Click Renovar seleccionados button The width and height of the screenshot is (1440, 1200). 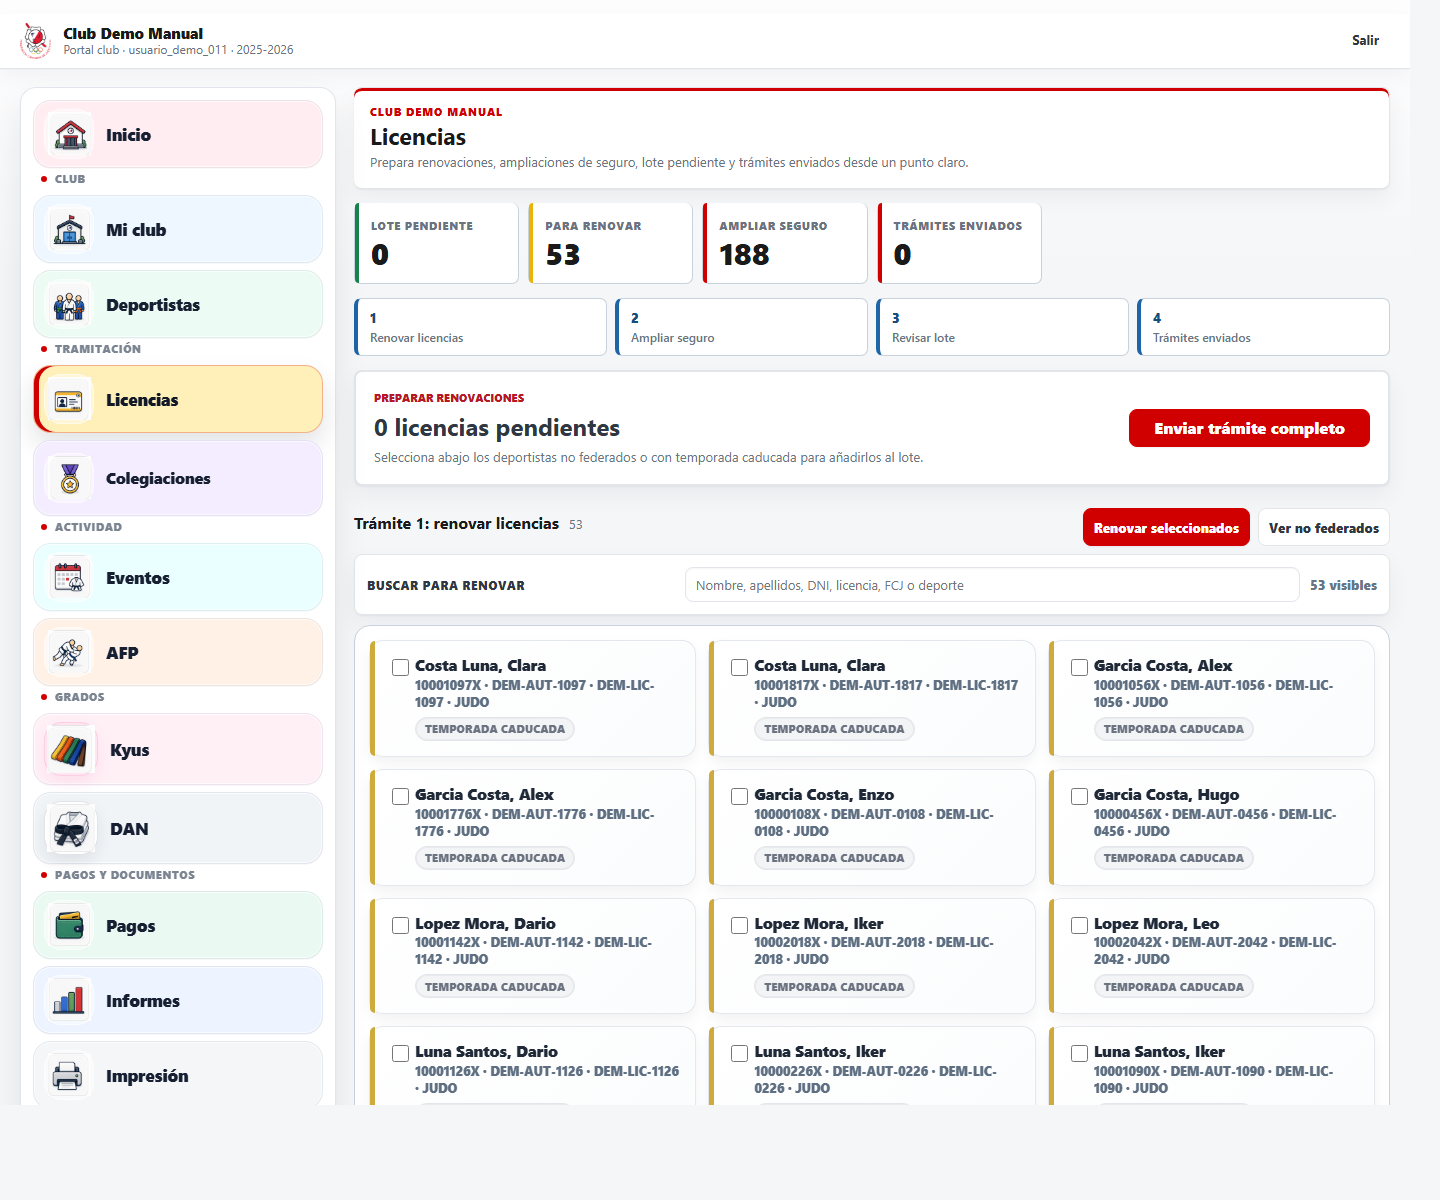1166,528
